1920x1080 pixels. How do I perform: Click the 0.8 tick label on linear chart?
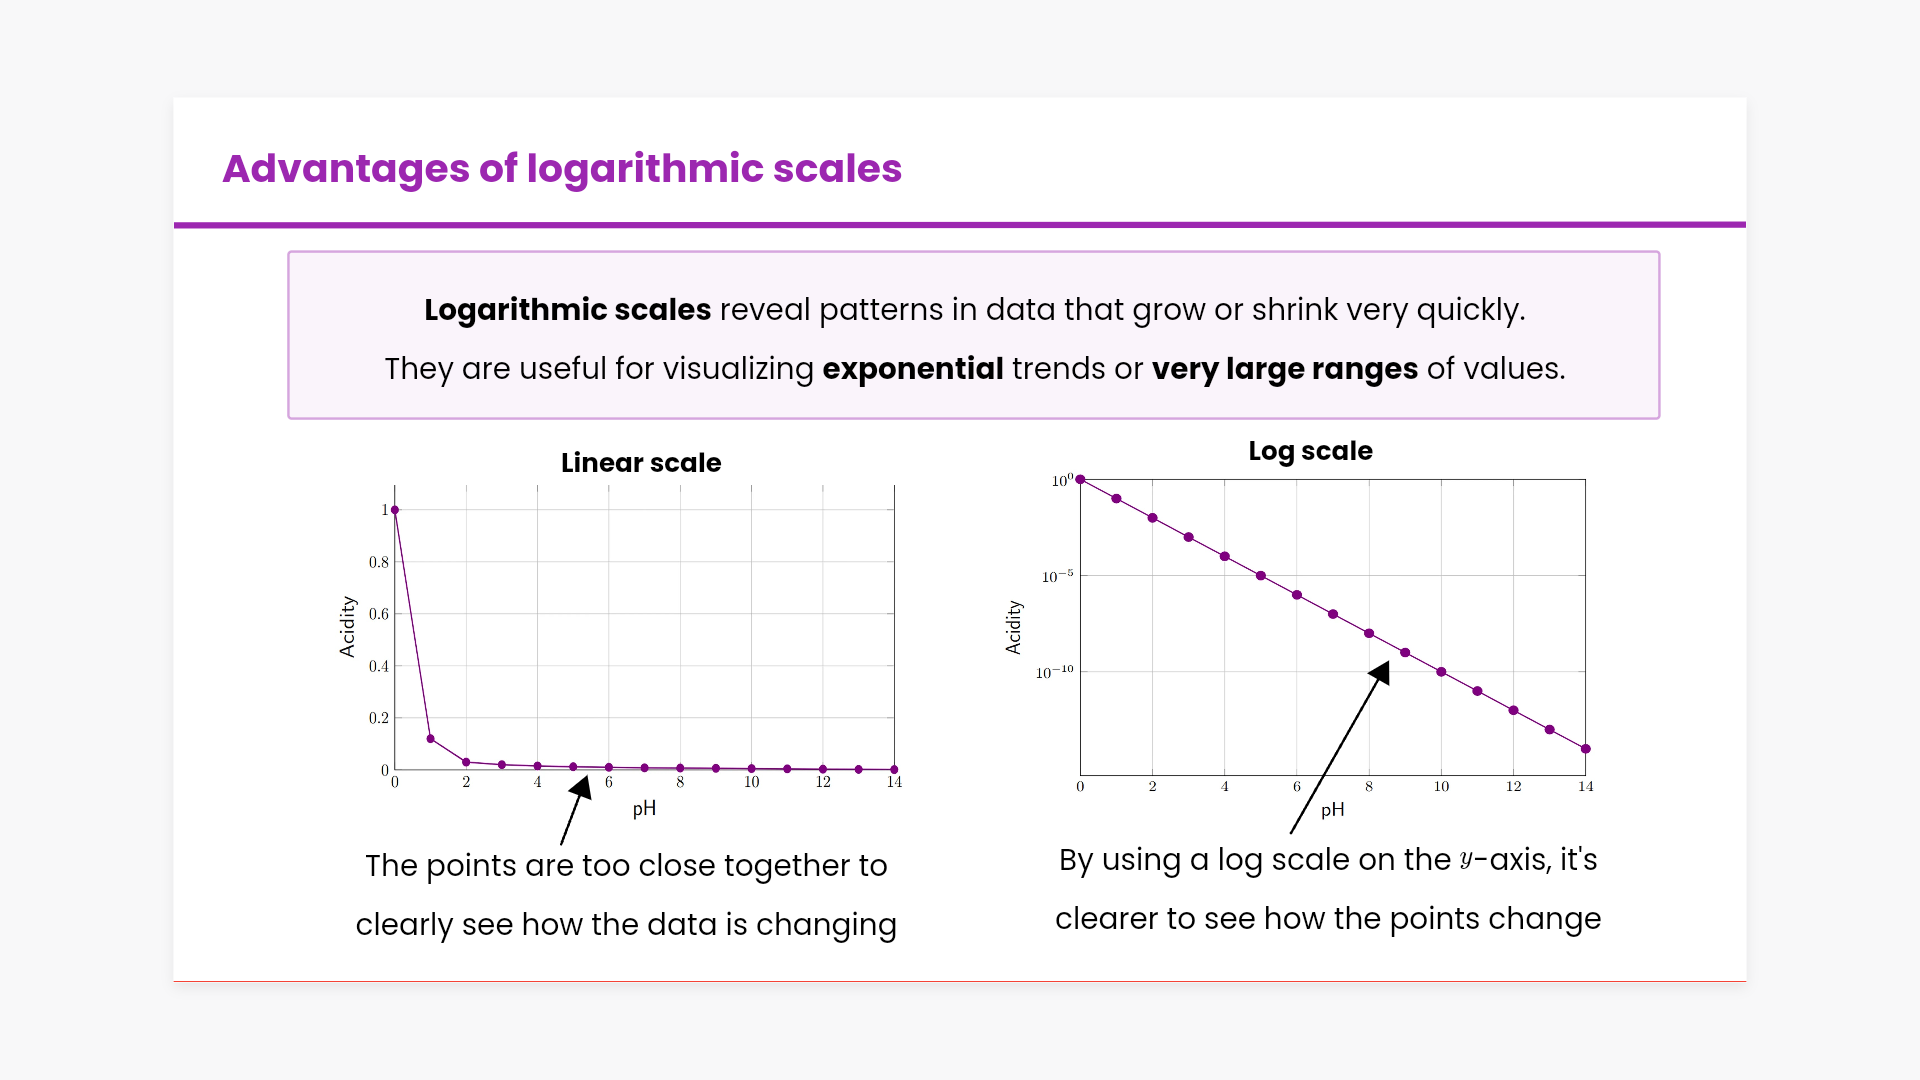tap(379, 562)
